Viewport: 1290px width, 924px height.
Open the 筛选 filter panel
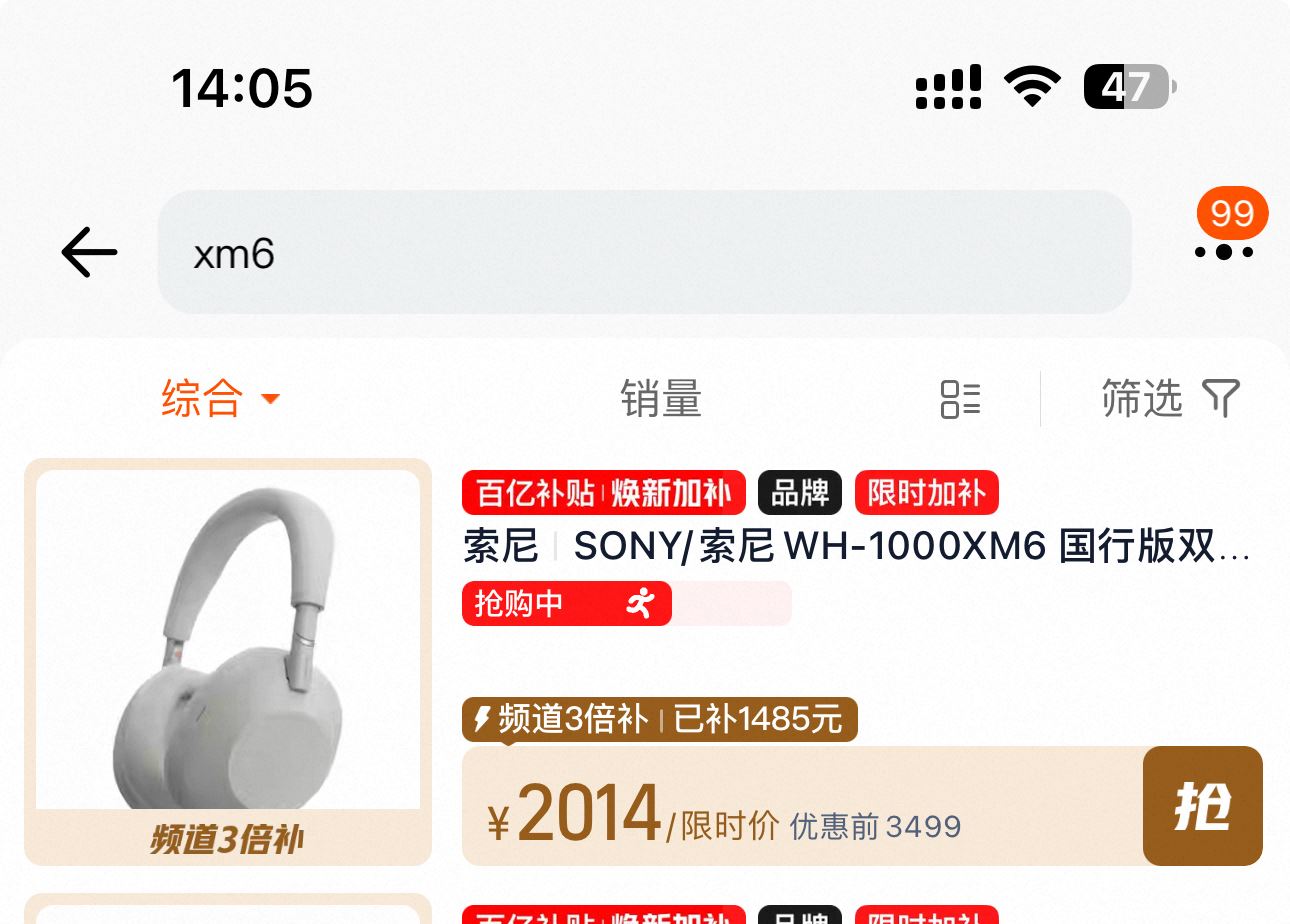click(x=1170, y=398)
